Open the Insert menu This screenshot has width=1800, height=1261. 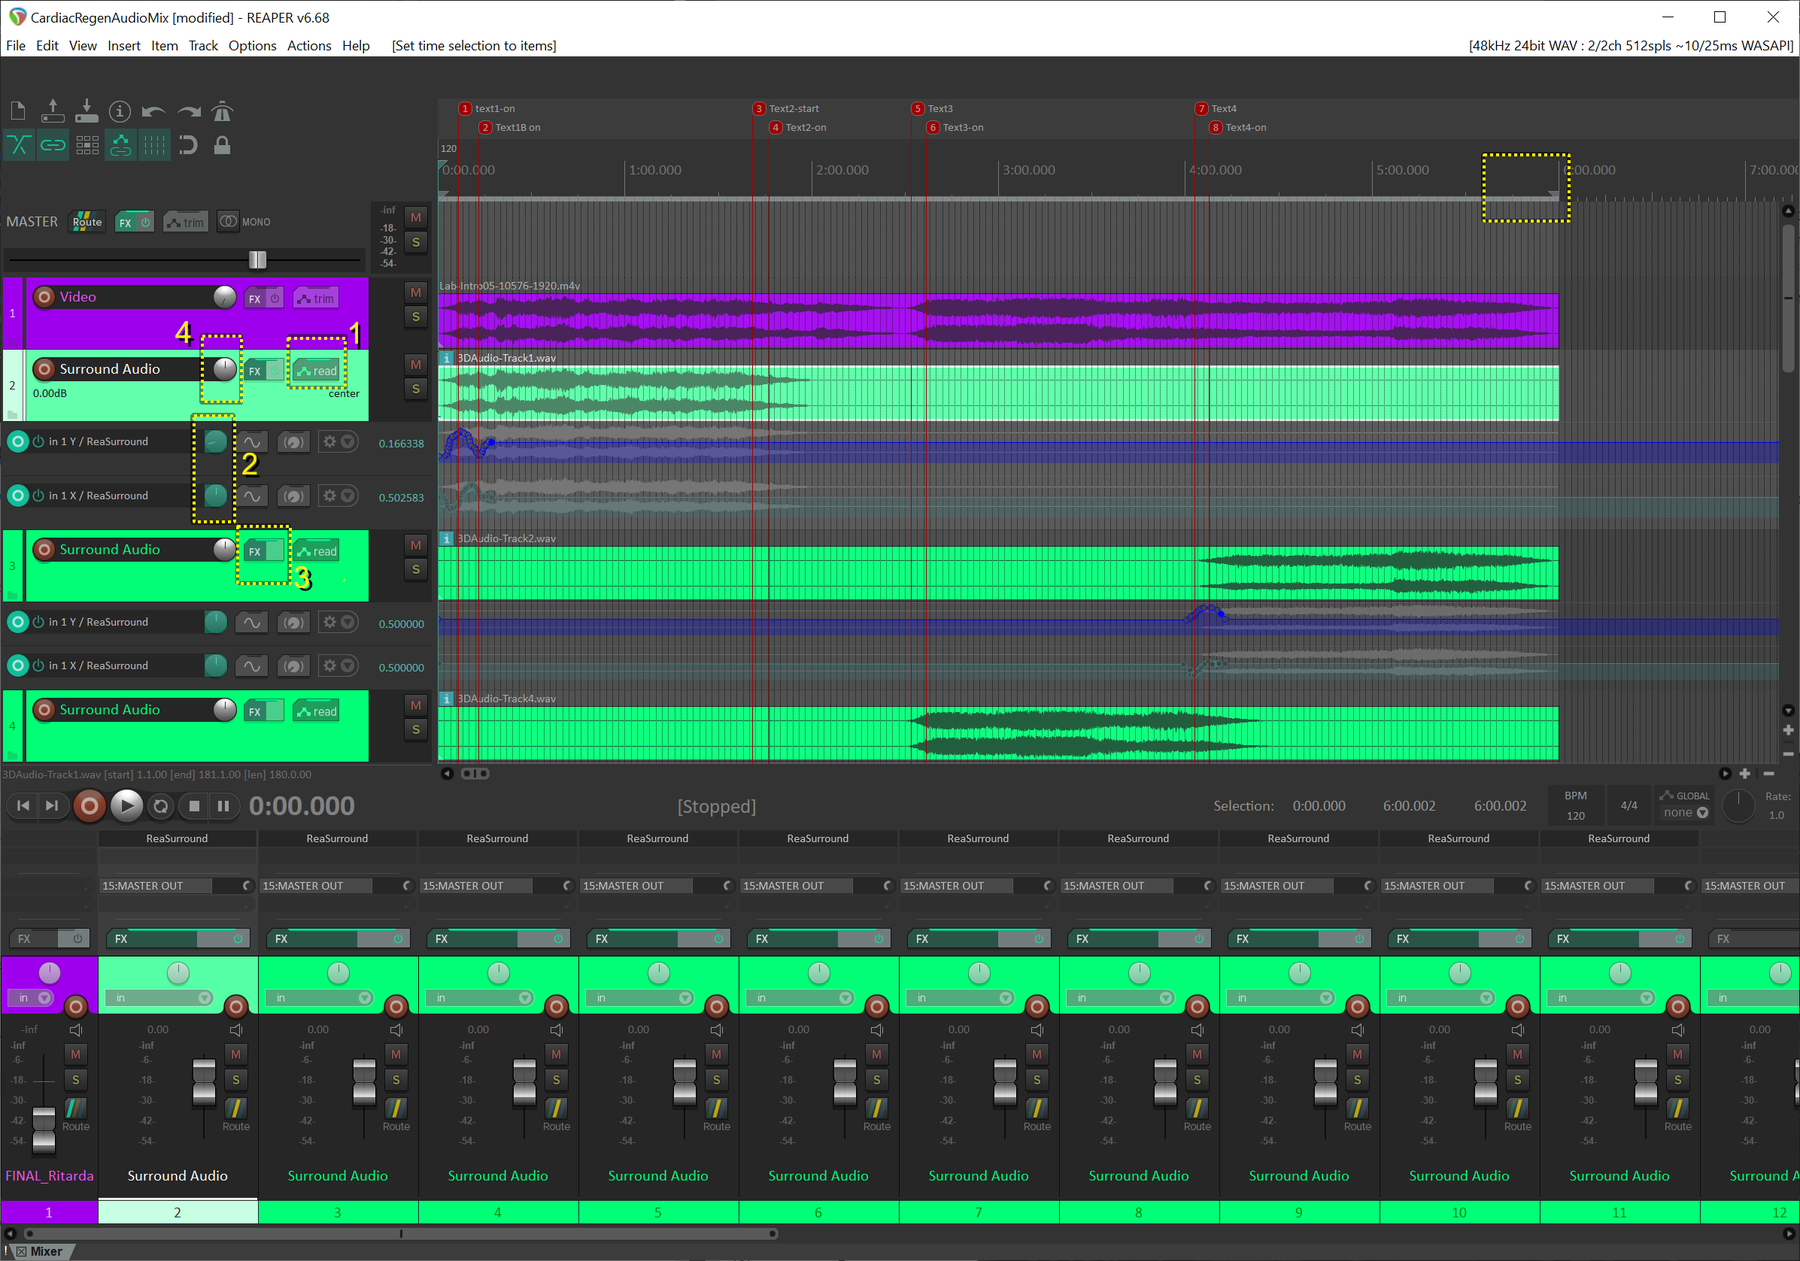click(124, 45)
